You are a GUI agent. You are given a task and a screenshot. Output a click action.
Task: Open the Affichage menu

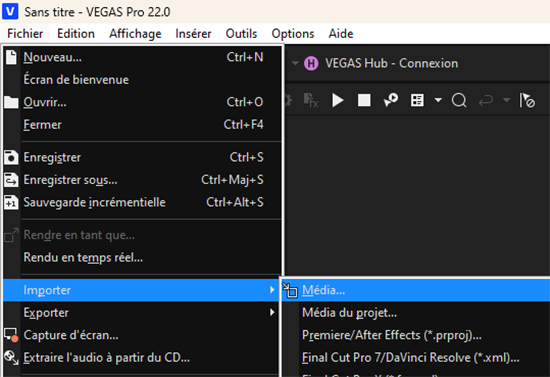click(x=135, y=34)
